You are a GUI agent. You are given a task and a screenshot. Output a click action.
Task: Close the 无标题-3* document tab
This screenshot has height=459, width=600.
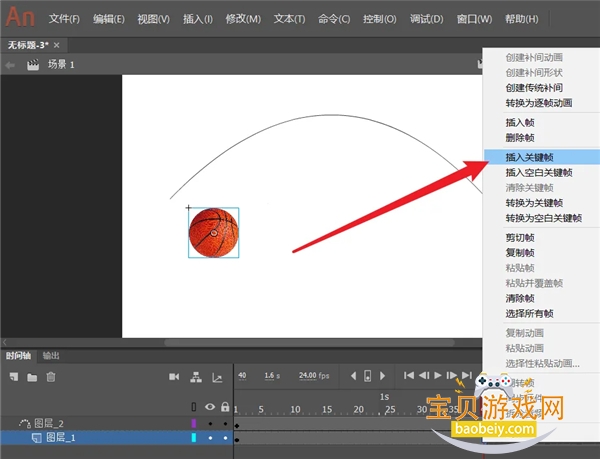[x=57, y=45]
